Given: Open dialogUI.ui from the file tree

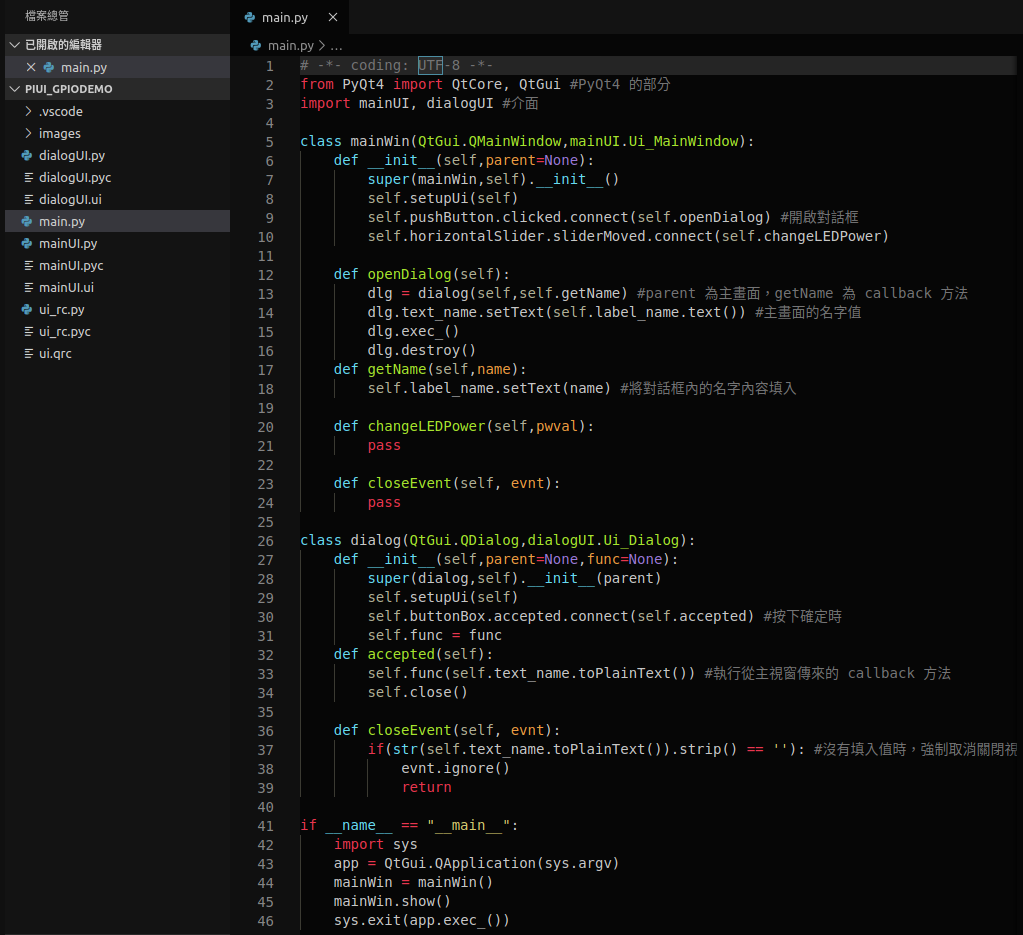Looking at the screenshot, I should (117, 200).
